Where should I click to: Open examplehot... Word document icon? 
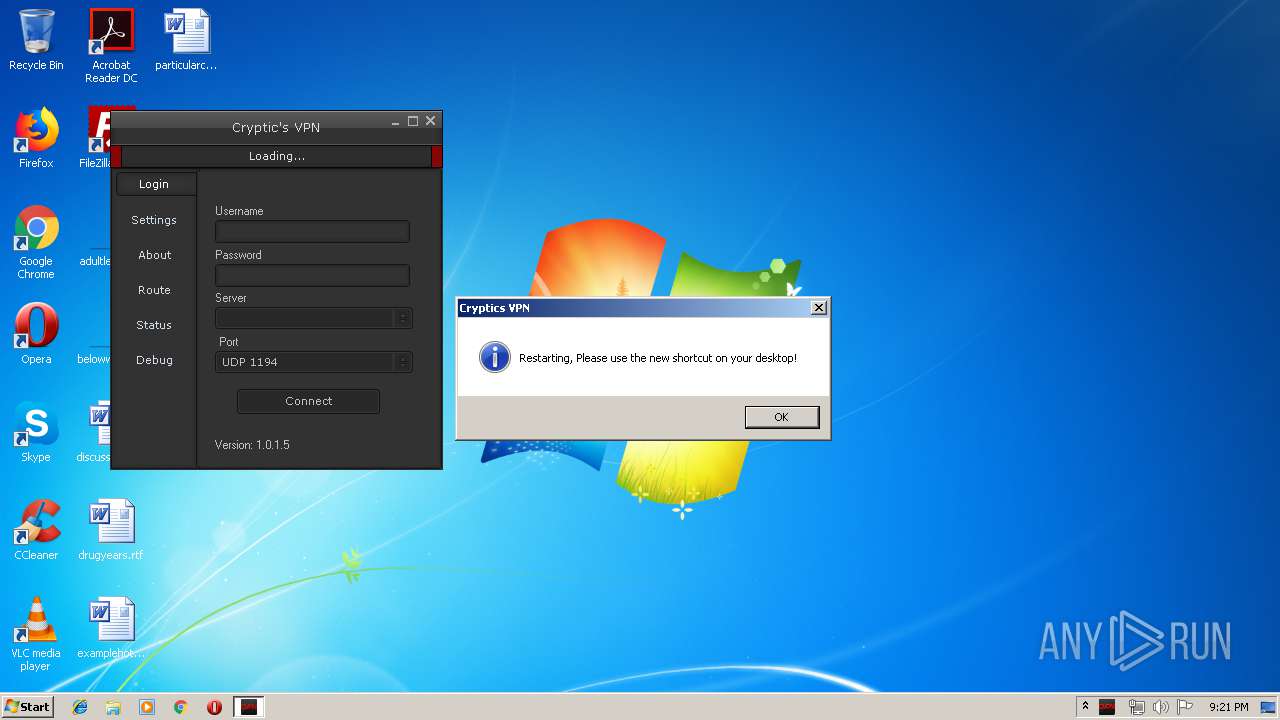tap(111, 628)
